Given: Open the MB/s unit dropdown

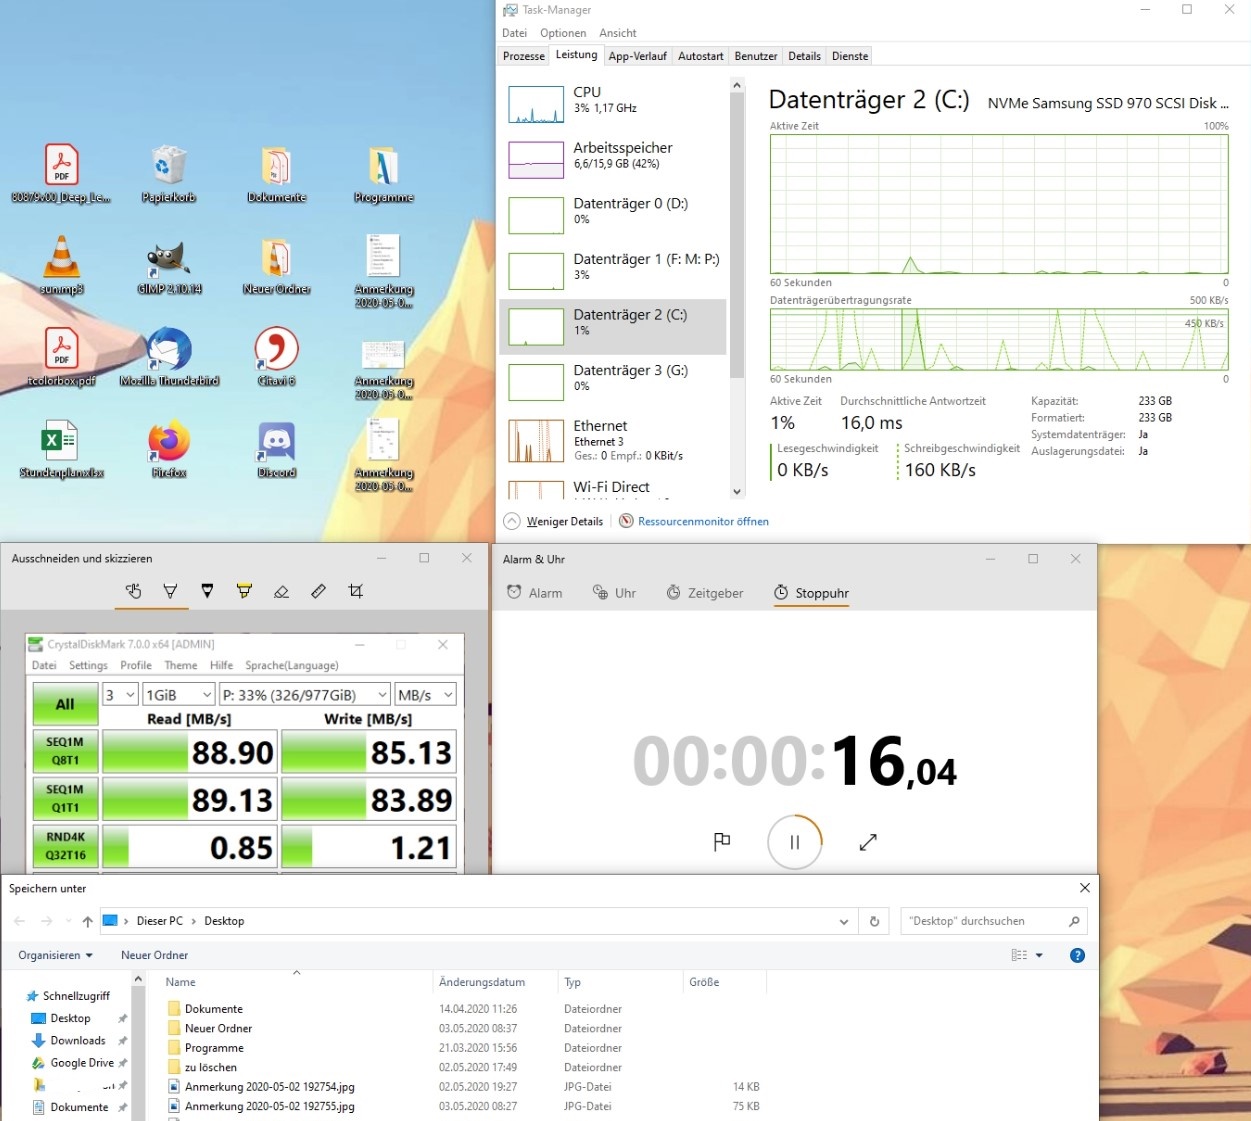Looking at the screenshot, I should click(x=426, y=695).
